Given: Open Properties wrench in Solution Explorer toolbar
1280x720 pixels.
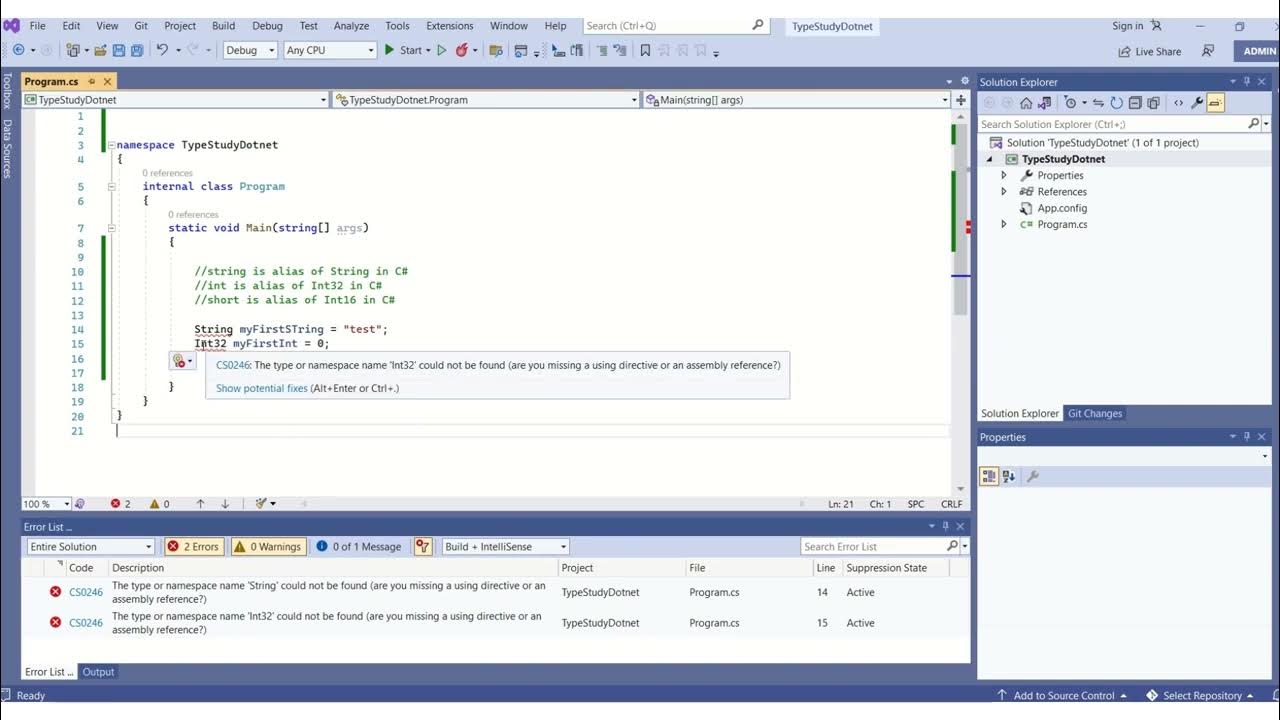Looking at the screenshot, I should pos(1197,102).
